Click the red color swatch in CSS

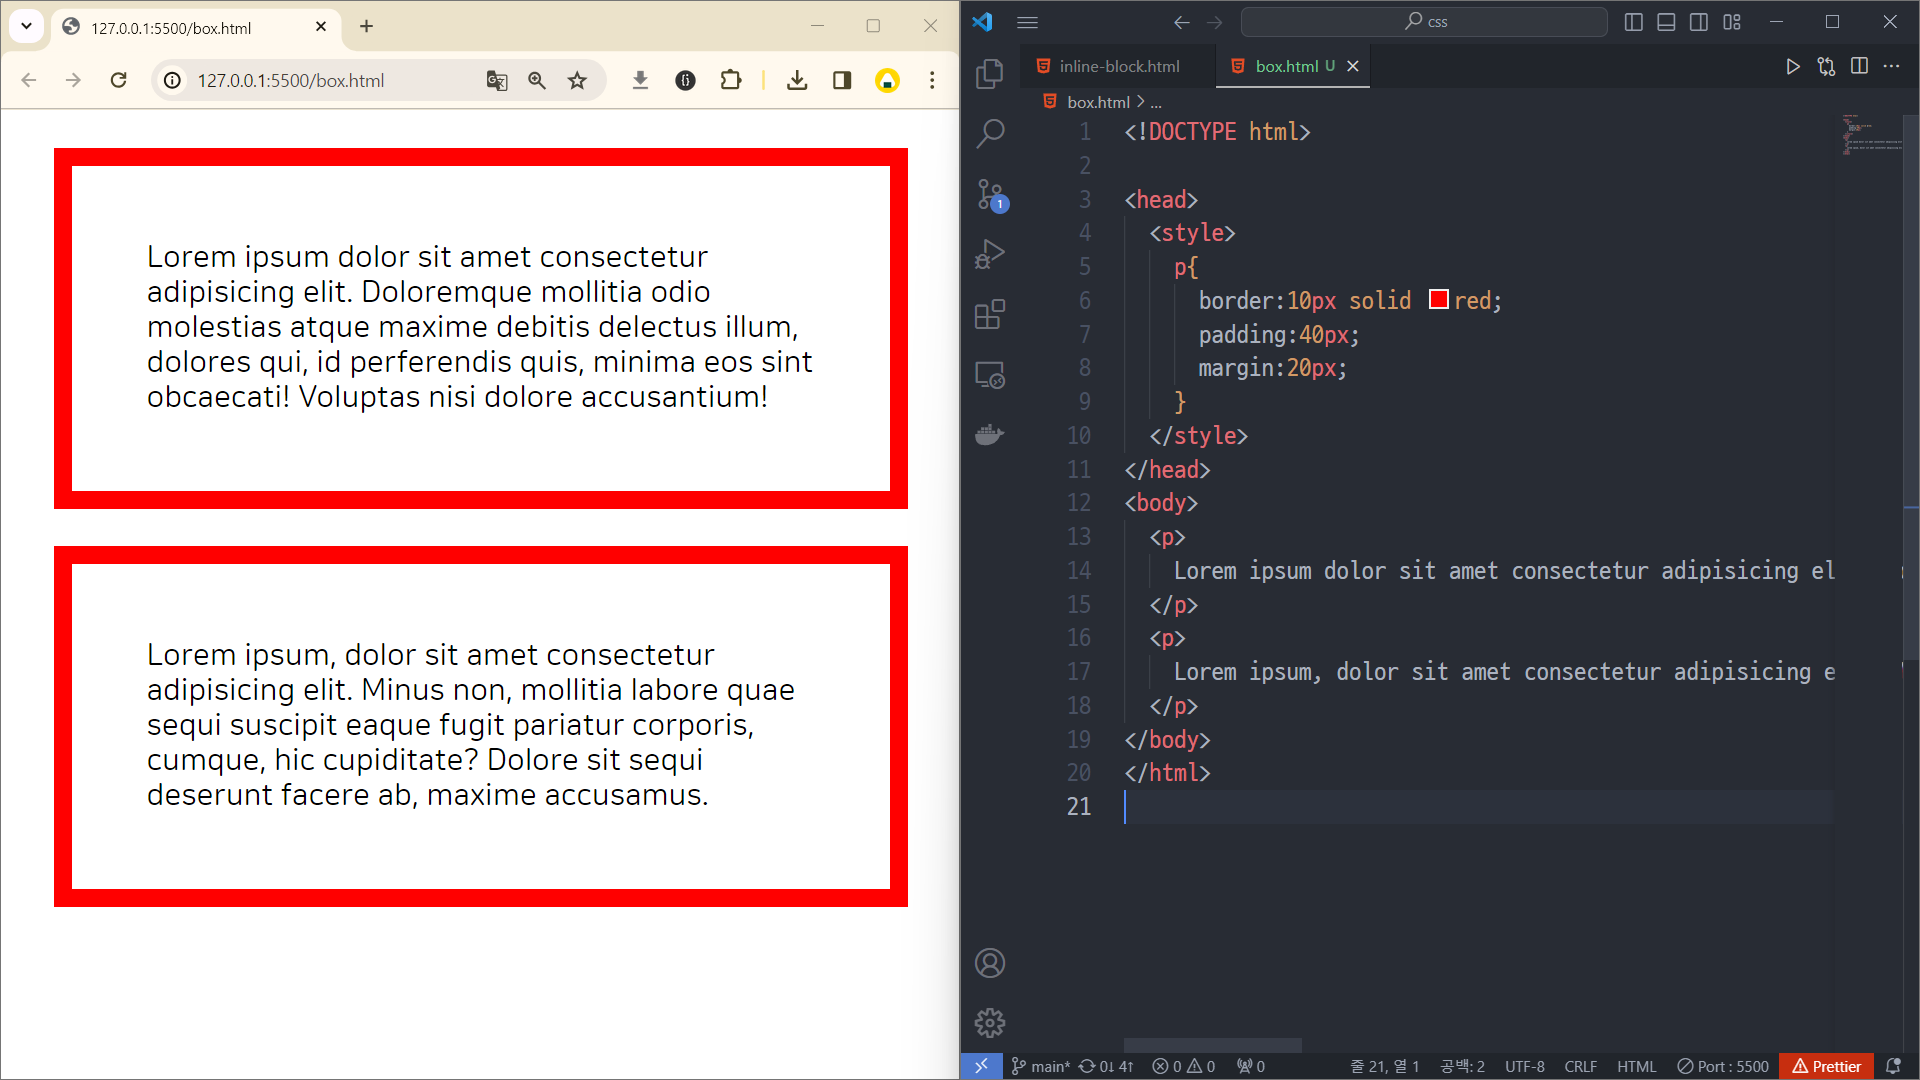coord(1438,300)
